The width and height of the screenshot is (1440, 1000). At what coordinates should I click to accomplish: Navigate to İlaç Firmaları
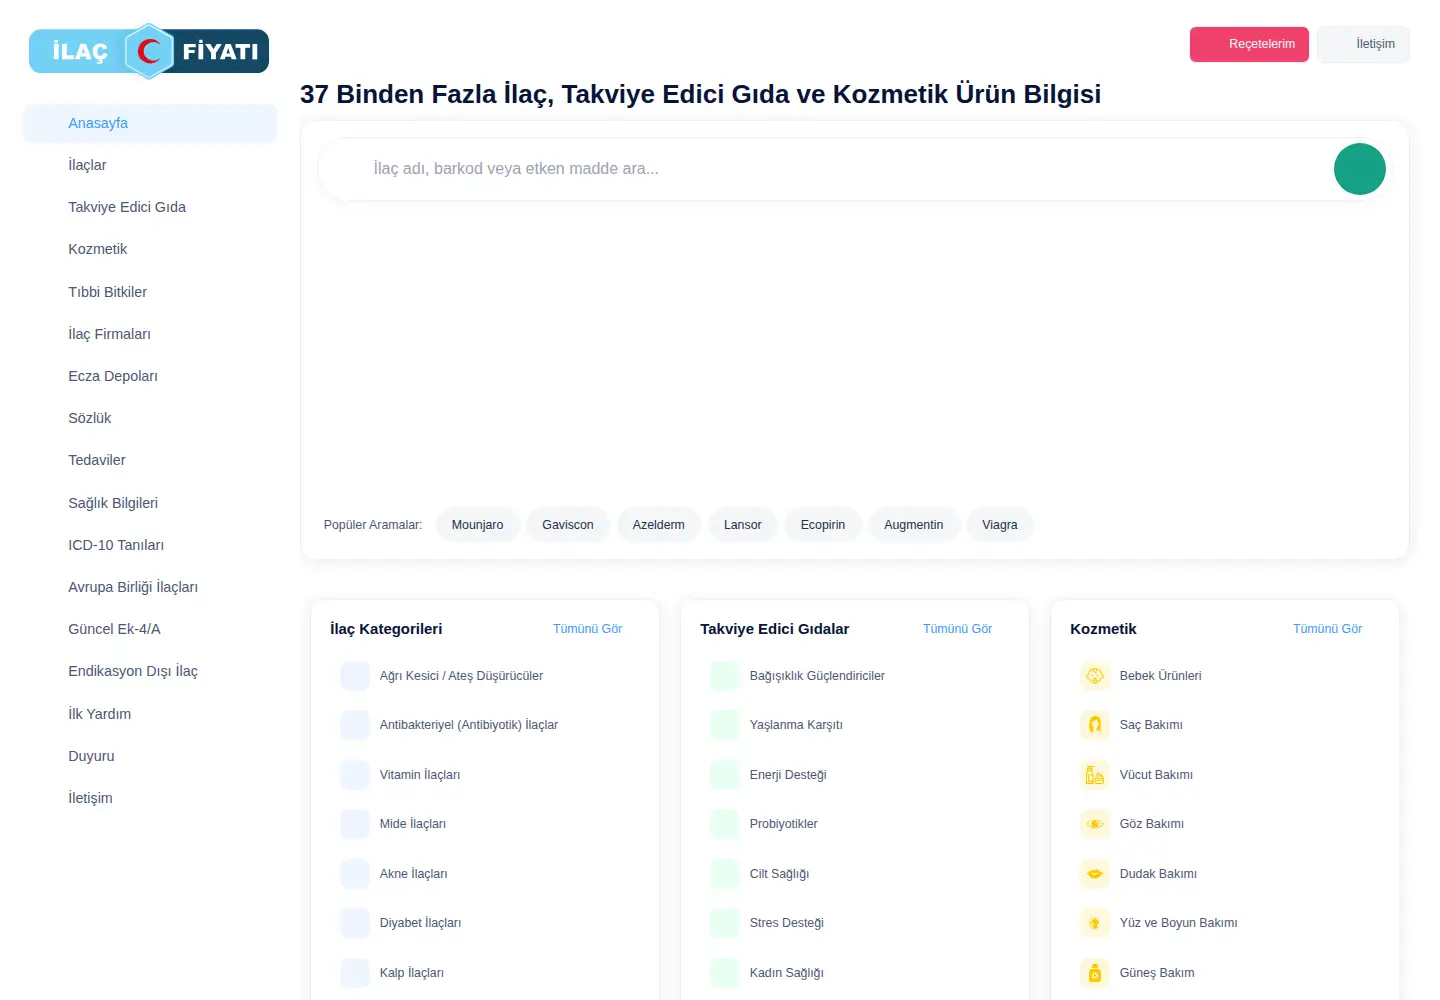coord(150,334)
